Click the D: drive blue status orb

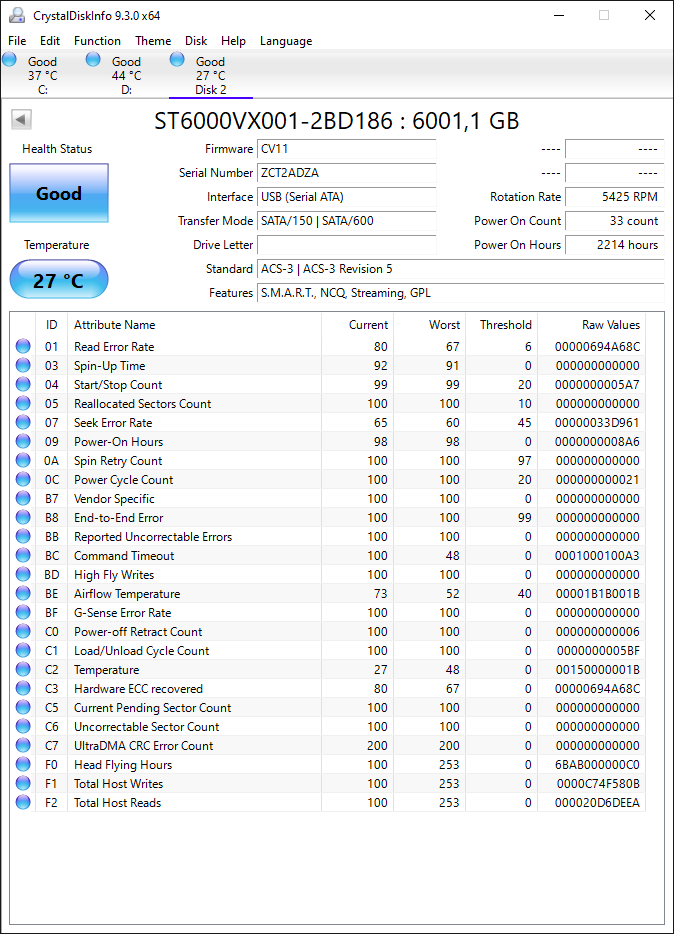pyautogui.click(x=93, y=59)
